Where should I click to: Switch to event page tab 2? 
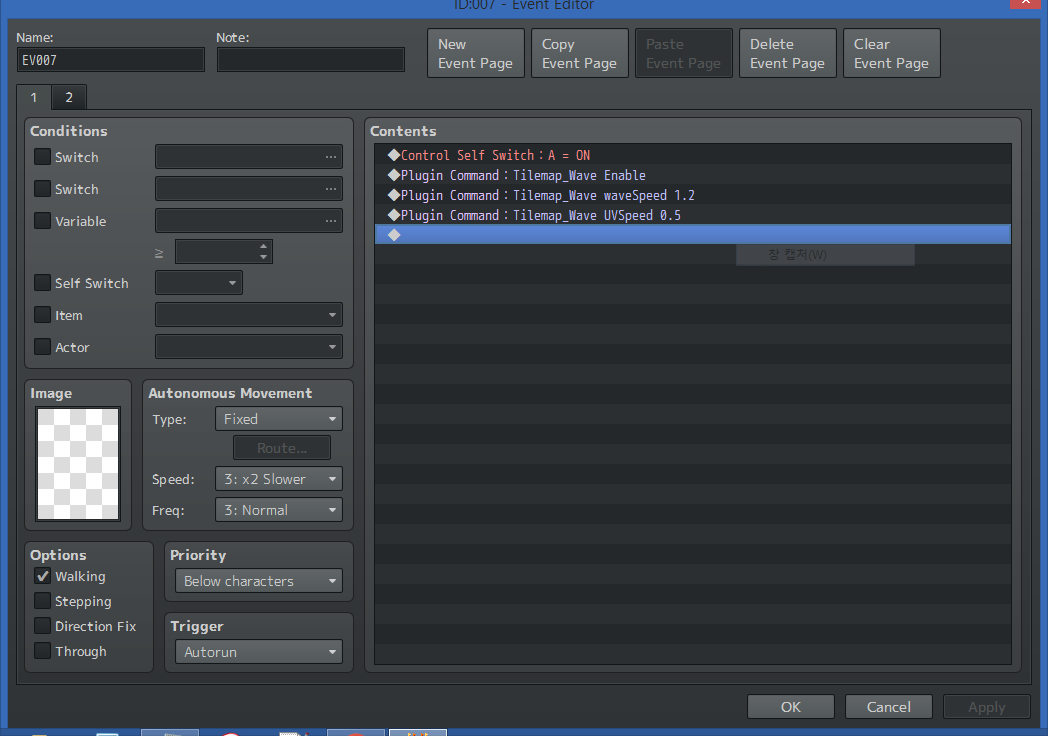pyautogui.click(x=69, y=98)
